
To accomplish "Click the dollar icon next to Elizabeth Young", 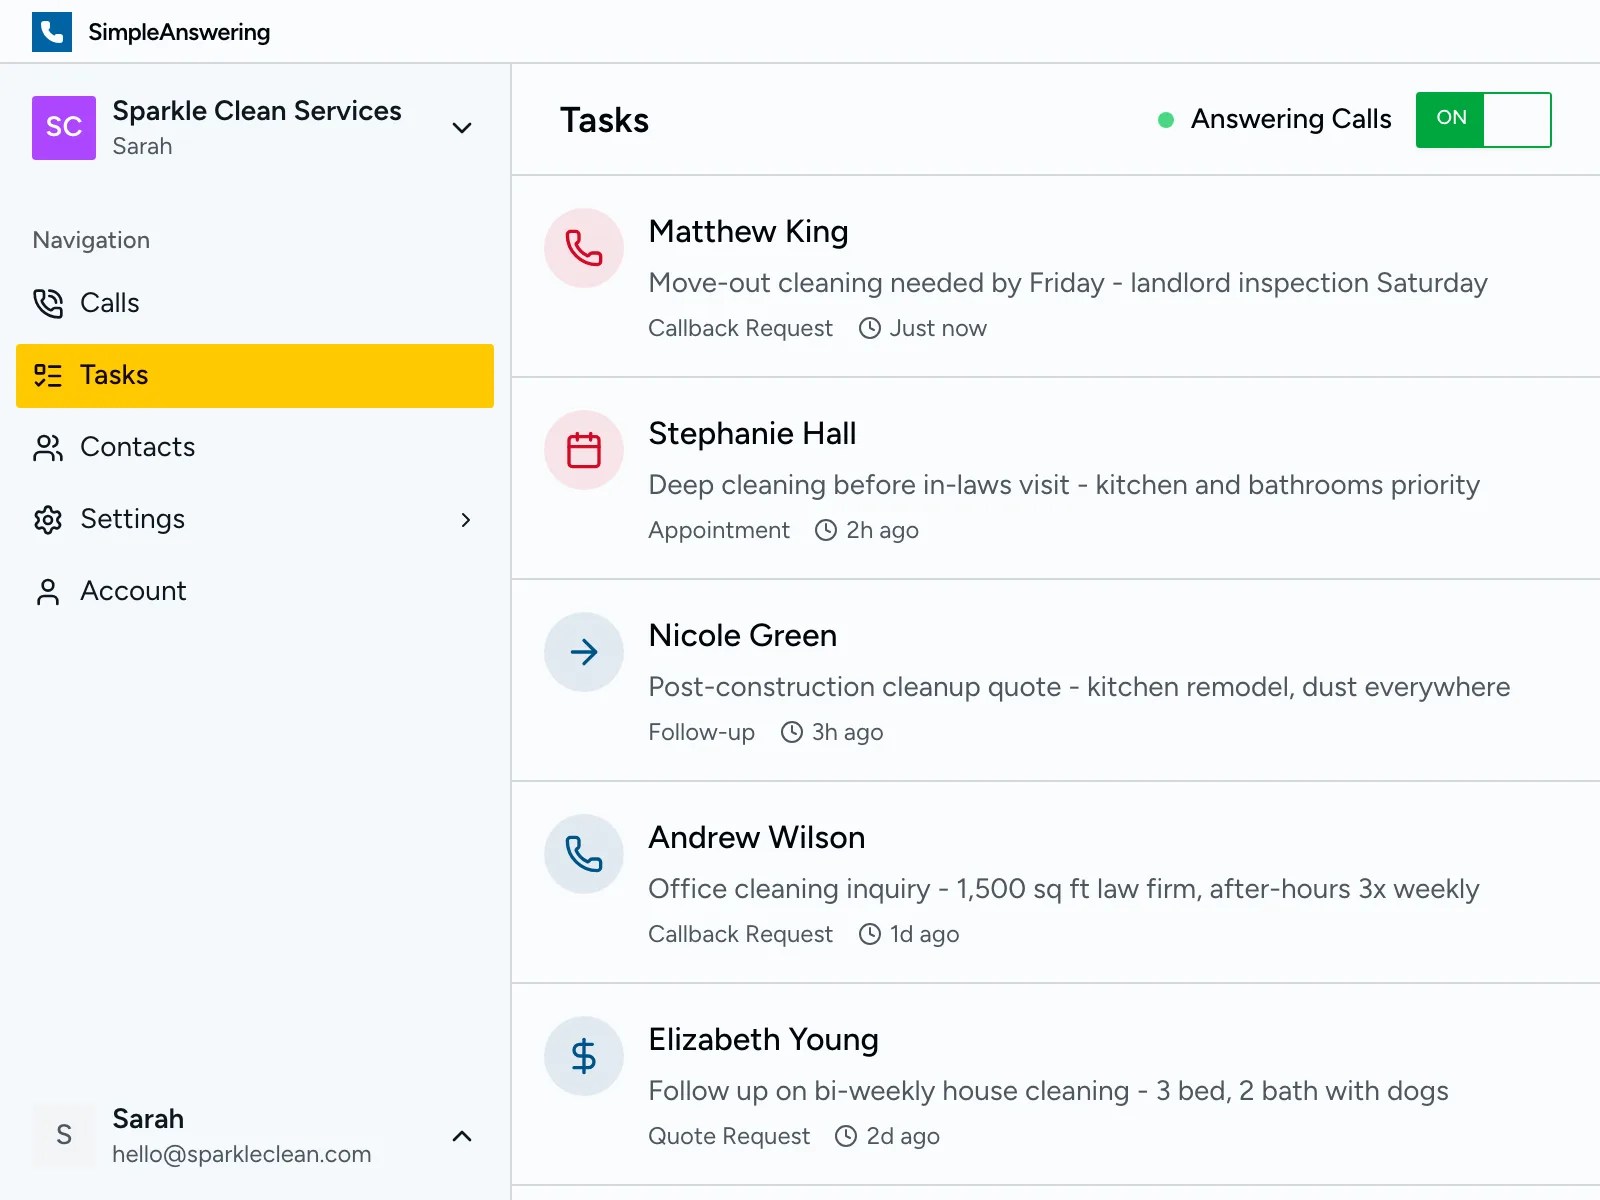I will 583,1056.
